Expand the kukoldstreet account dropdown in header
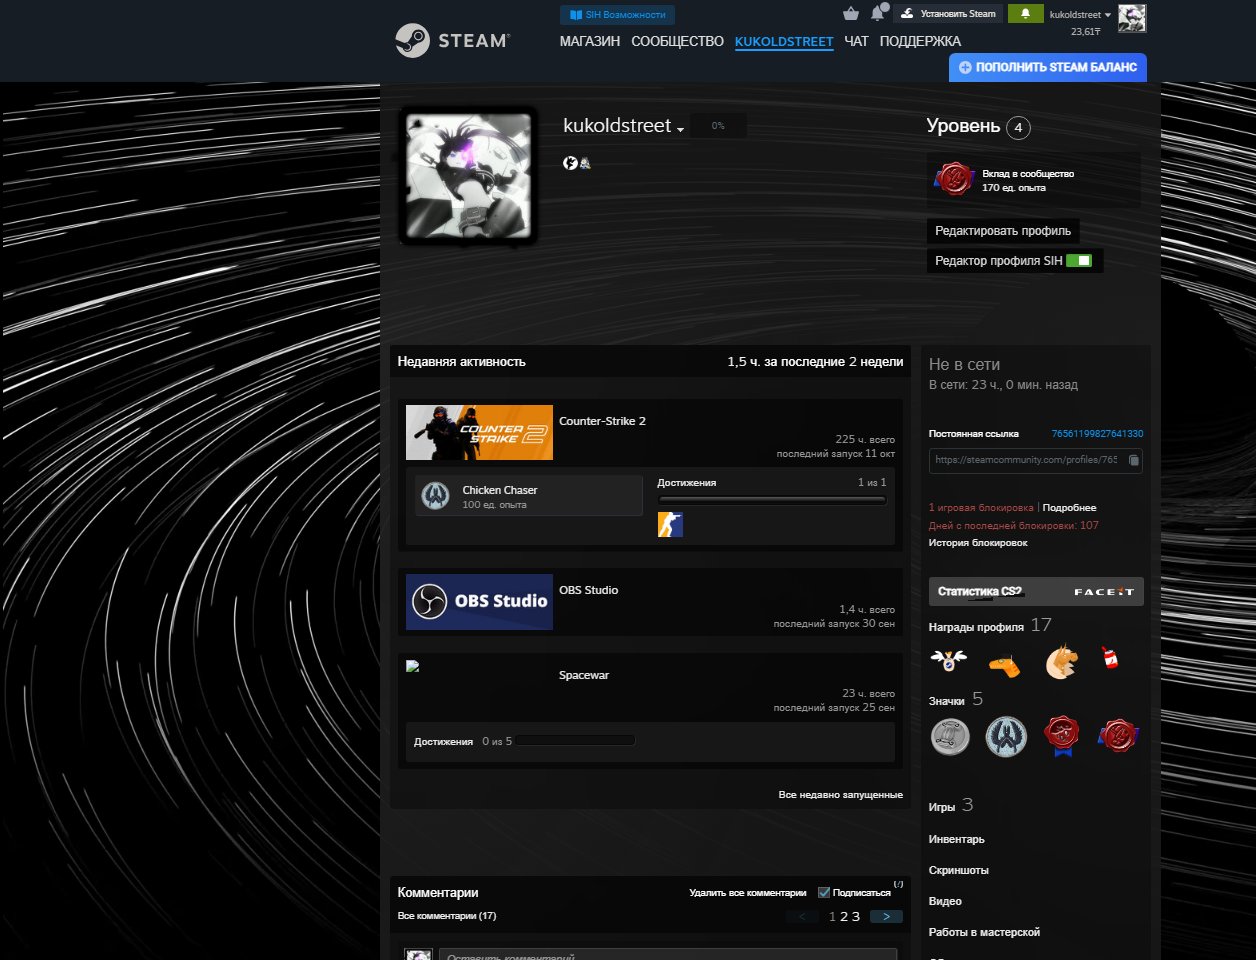Screen dimensions: 1256x960 (1080, 15)
